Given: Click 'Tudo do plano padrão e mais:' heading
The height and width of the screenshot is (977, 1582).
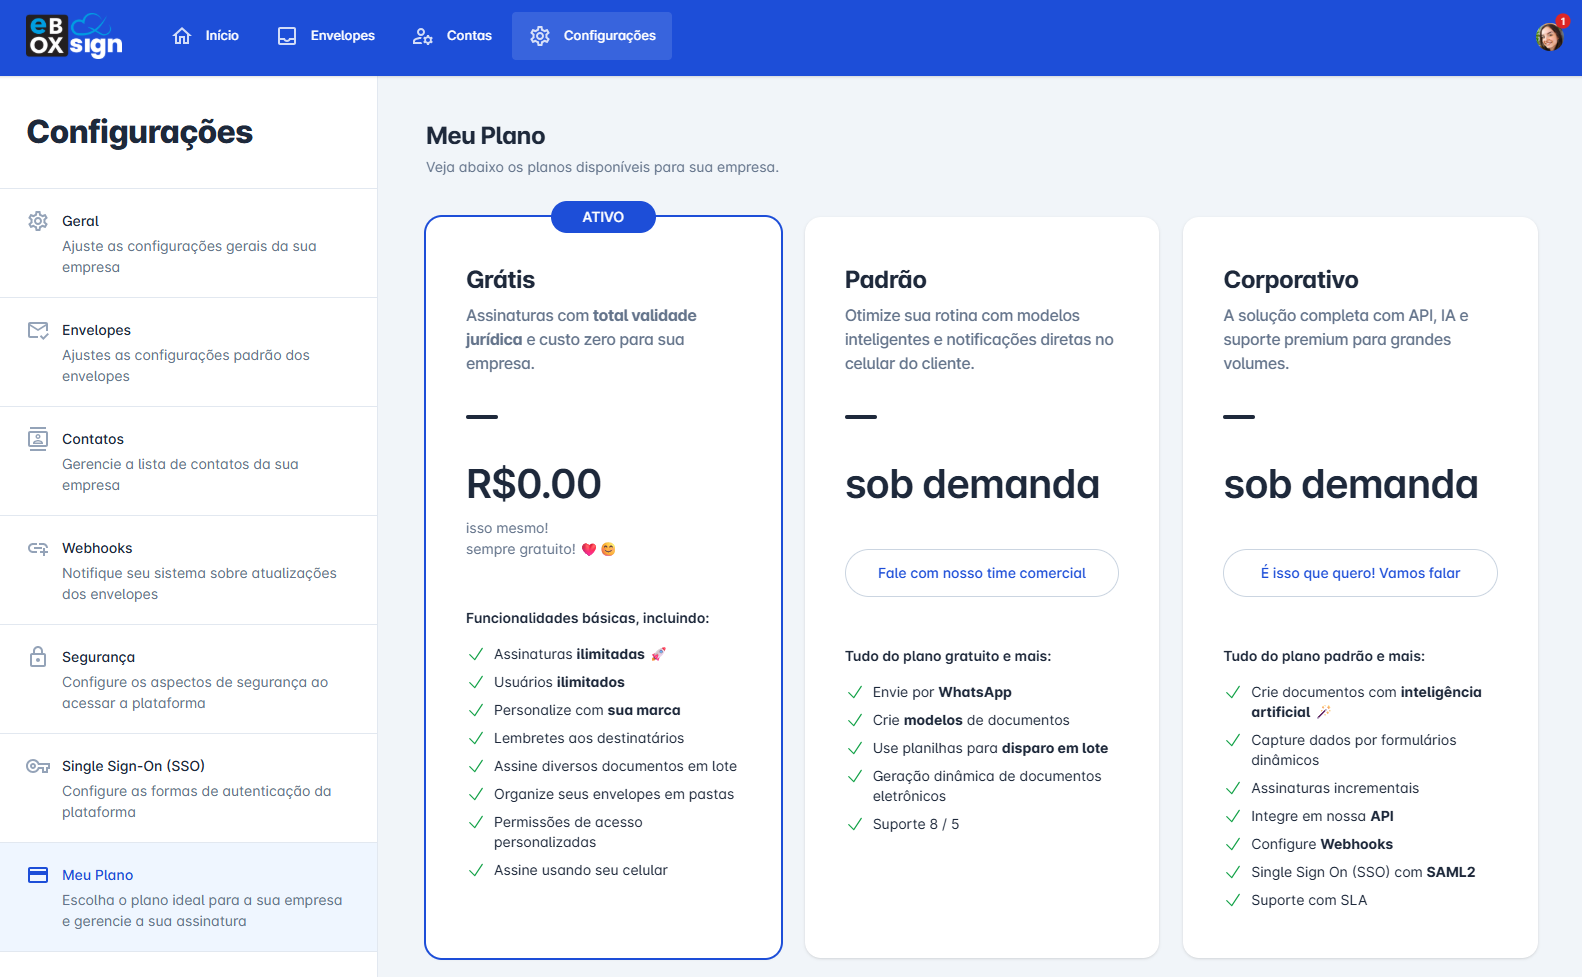Looking at the screenshot, I should pyautogui.click(x=1324, y=656).
